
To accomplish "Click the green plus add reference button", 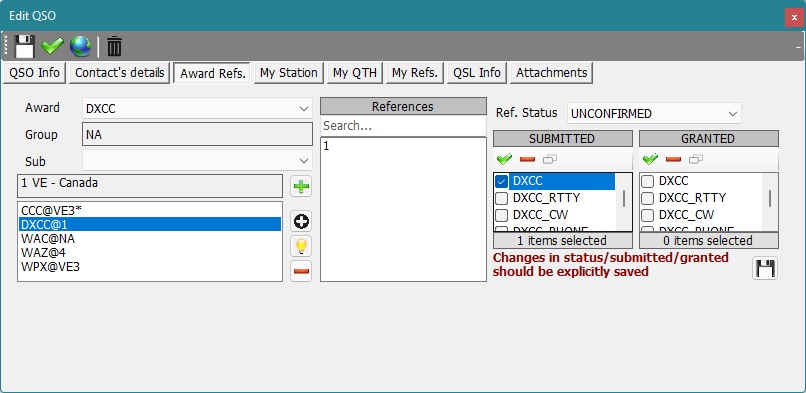I will pos(301,186).
